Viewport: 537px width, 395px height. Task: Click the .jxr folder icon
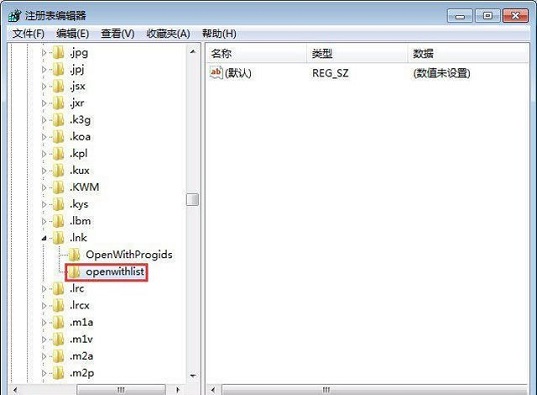pos(58,103)
